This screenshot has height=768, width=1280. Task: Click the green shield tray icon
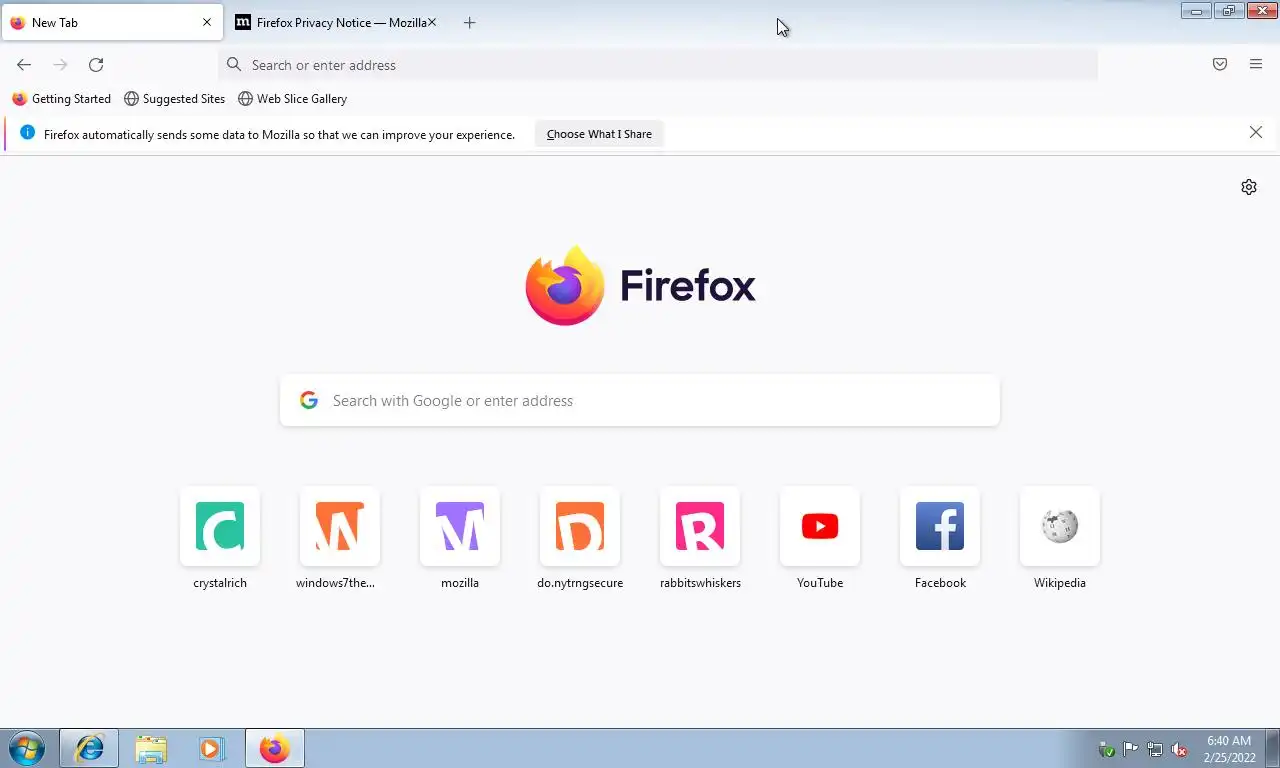[1107, 749]
